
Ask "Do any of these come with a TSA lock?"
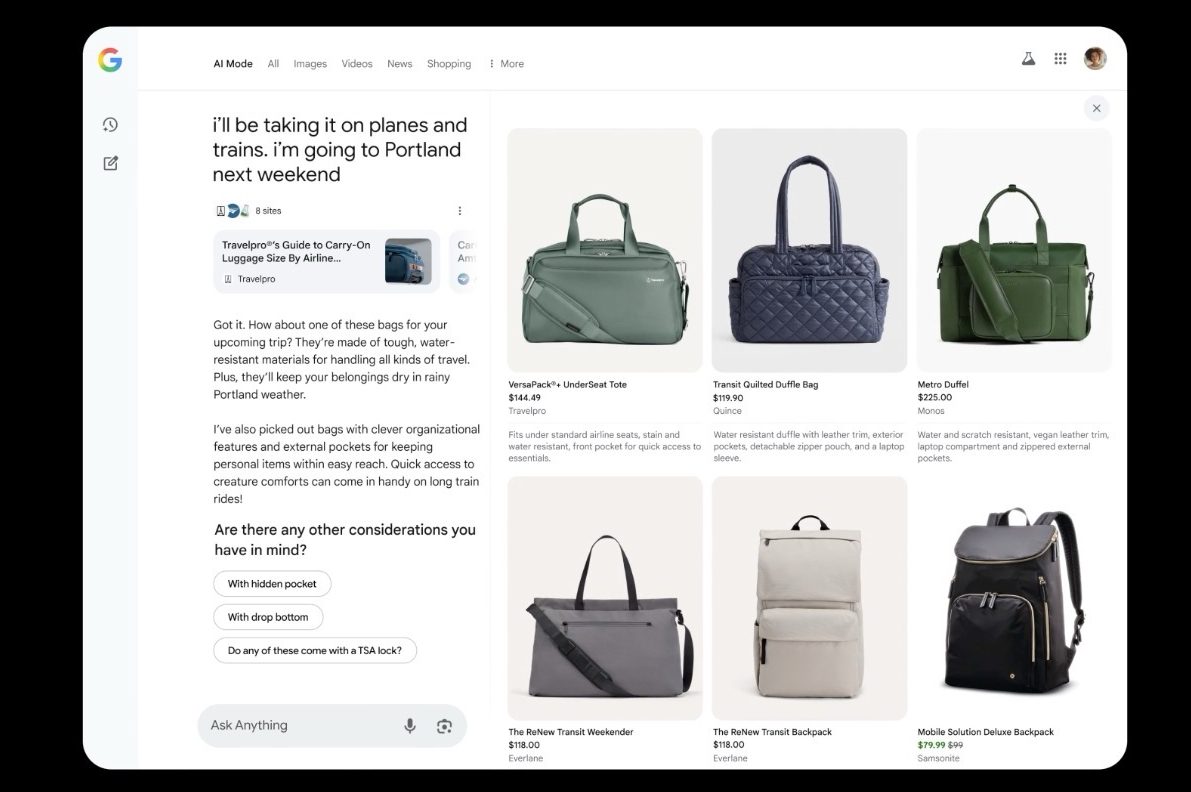314,650
